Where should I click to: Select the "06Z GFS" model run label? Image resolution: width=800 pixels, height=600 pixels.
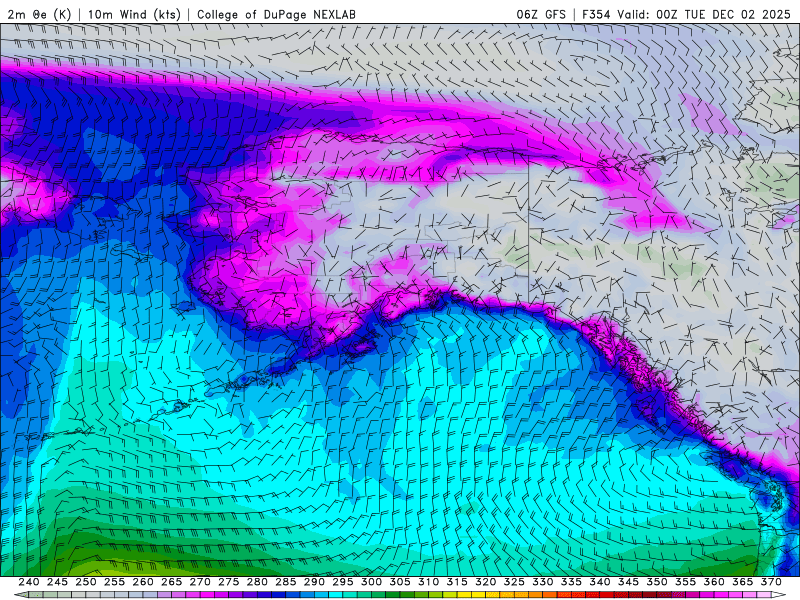(x=541, y=14)
